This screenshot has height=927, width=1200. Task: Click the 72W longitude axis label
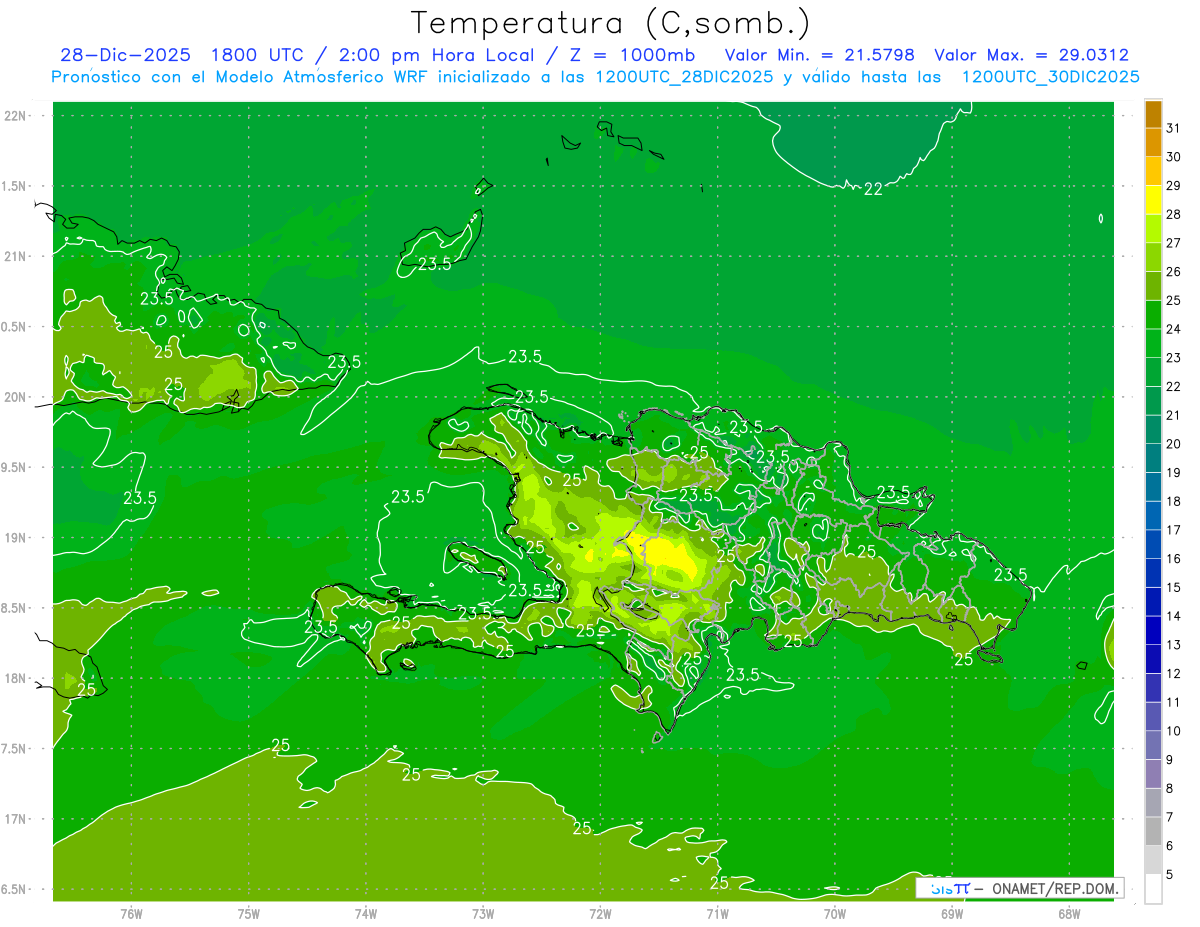point(600,914)
